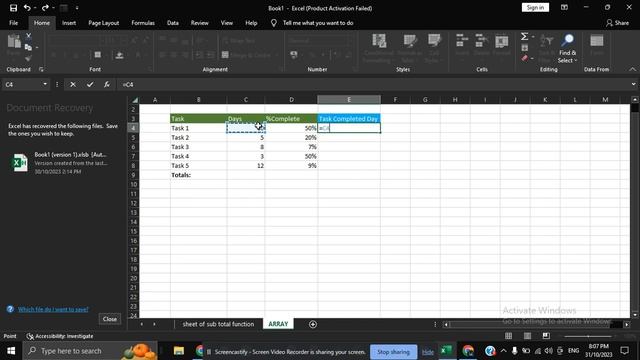
Task: Close the Document Recovery pane
Action: [109, 319]
